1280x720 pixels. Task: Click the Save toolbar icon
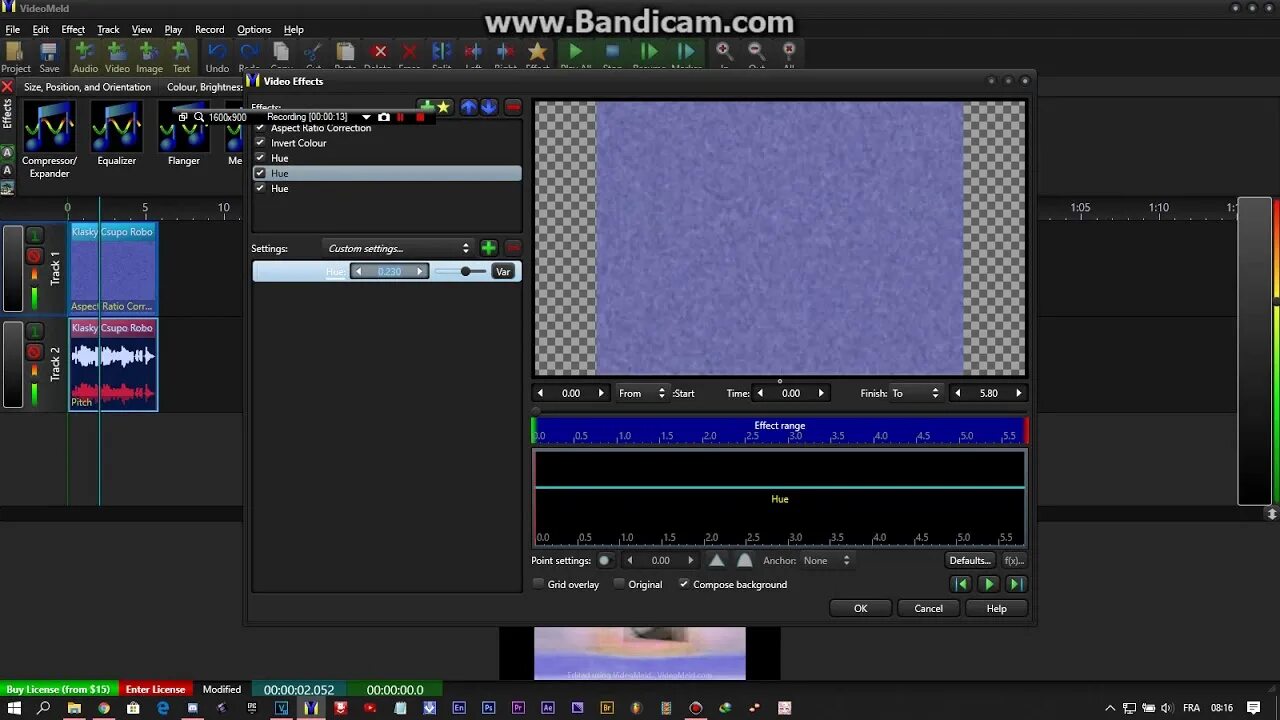[x=49, y=57]
